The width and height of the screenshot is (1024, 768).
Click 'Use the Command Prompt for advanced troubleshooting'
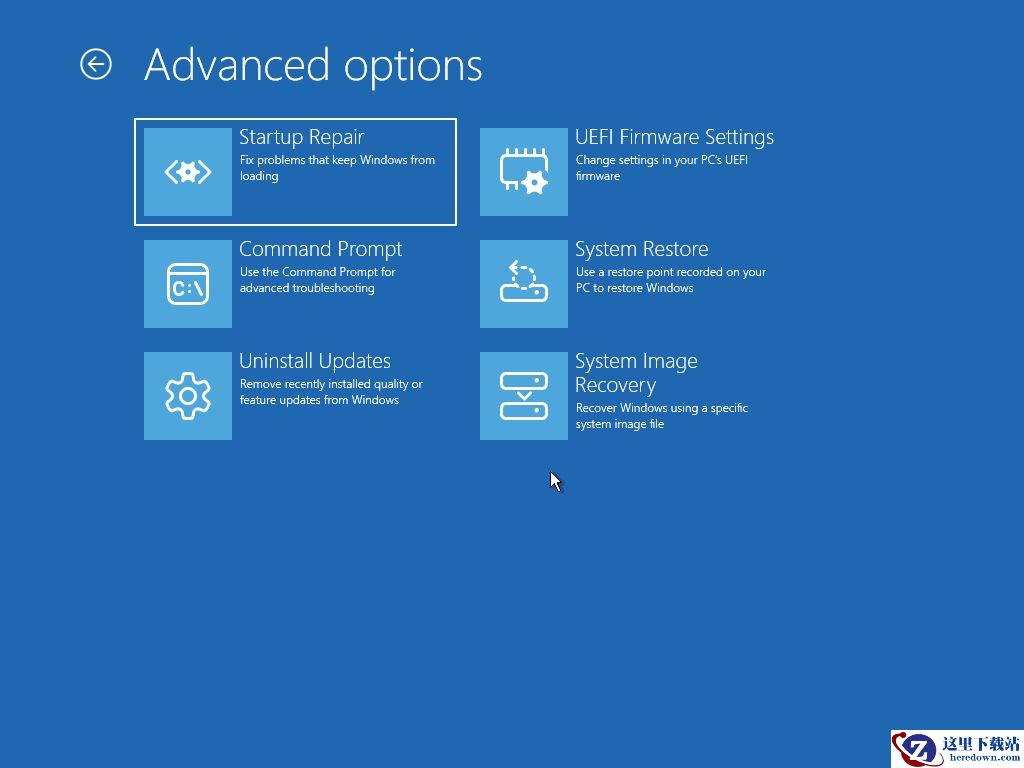tap(317, 280)
